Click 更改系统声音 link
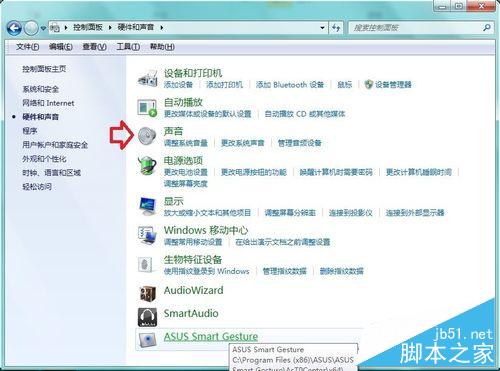The height and width of the screenshot is (371, 500). click(x=242, y=143)
